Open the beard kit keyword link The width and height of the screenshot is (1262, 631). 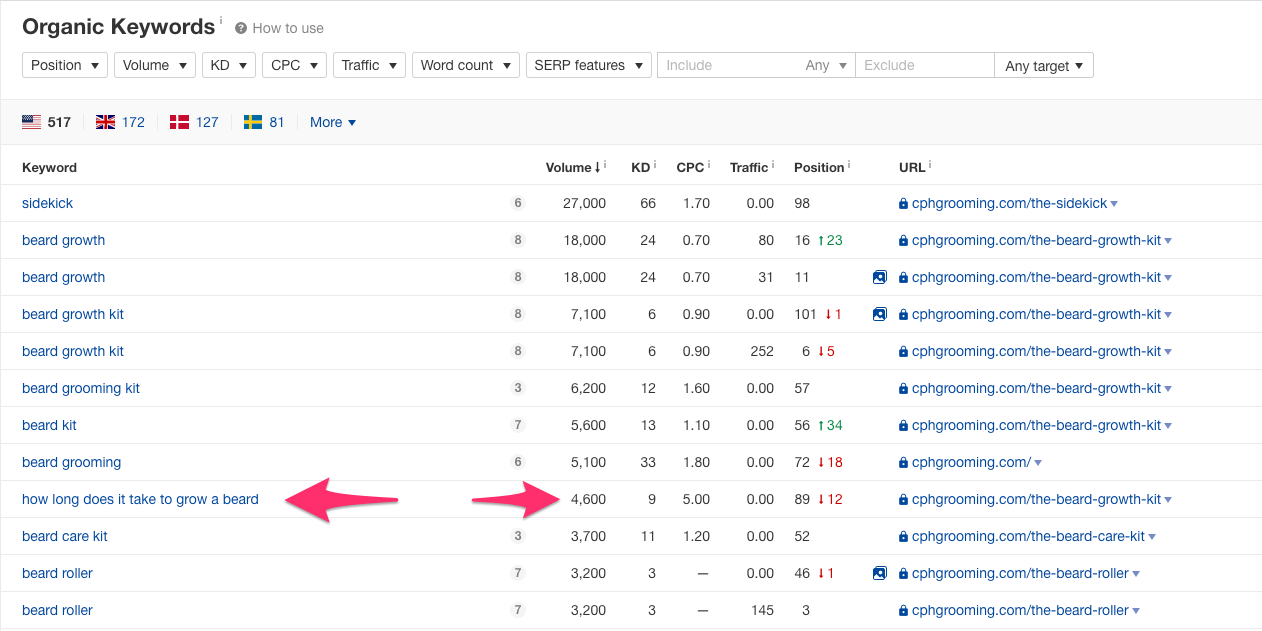click(x=49, y=425)
